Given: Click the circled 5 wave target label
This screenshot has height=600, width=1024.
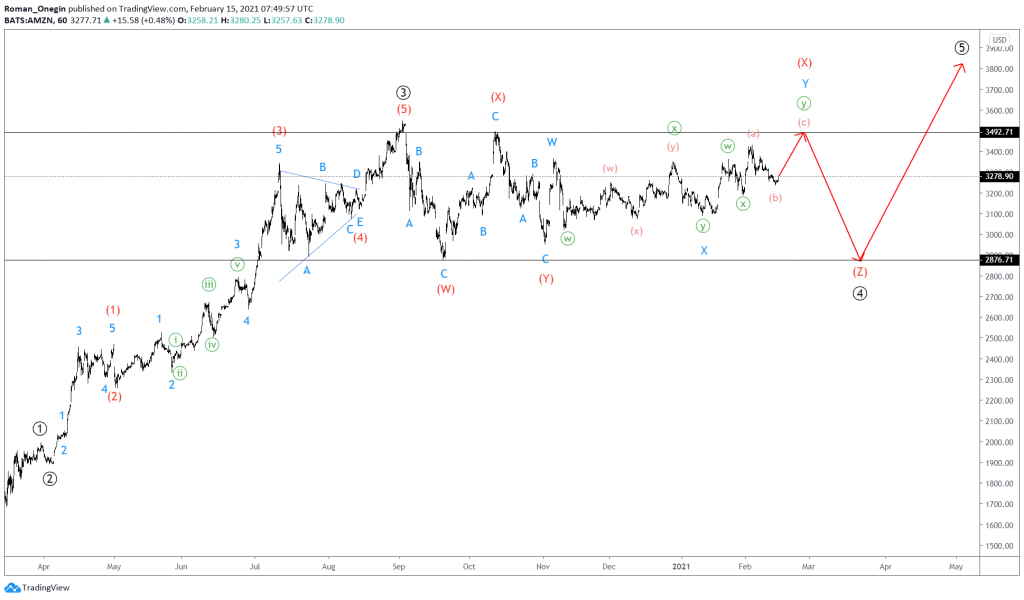Looking at the screenshot, I should 961,48.
